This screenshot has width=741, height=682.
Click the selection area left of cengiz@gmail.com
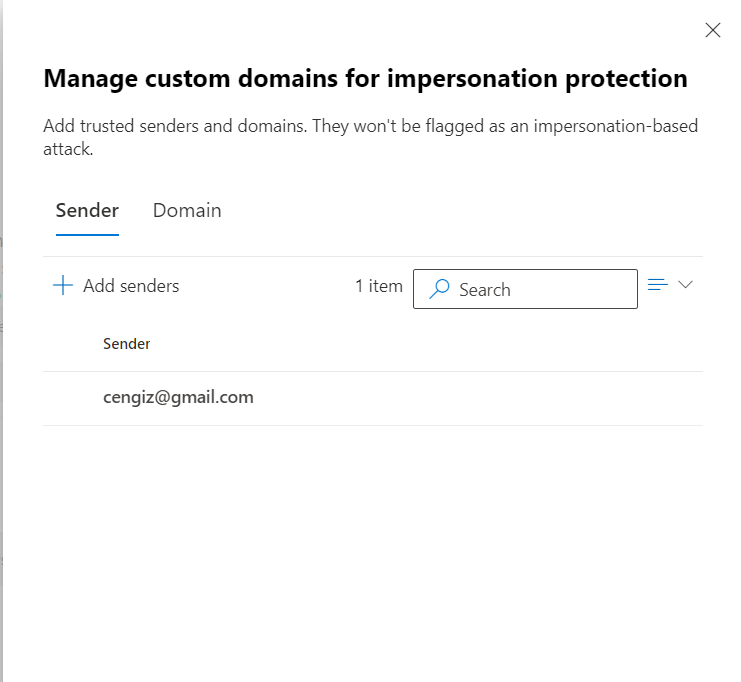(72, 398)
